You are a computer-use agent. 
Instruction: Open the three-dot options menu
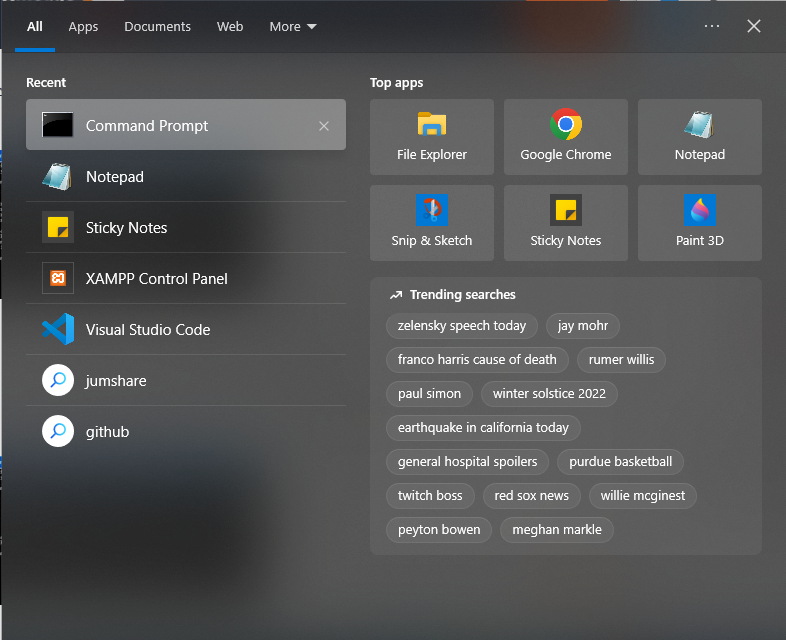[x=712, y=26]
